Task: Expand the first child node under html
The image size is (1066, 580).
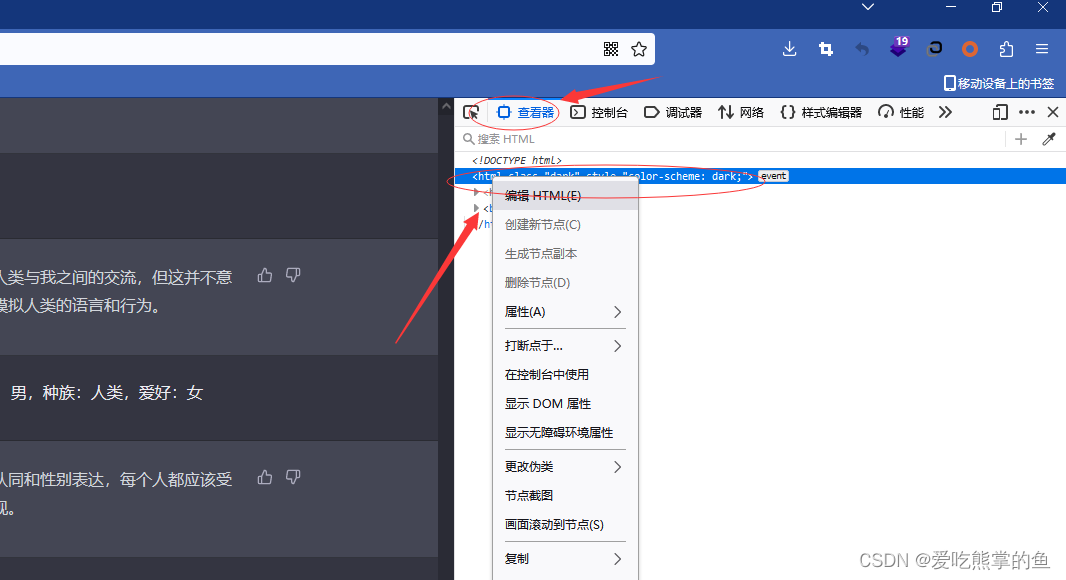Action: tap(477, 192)
